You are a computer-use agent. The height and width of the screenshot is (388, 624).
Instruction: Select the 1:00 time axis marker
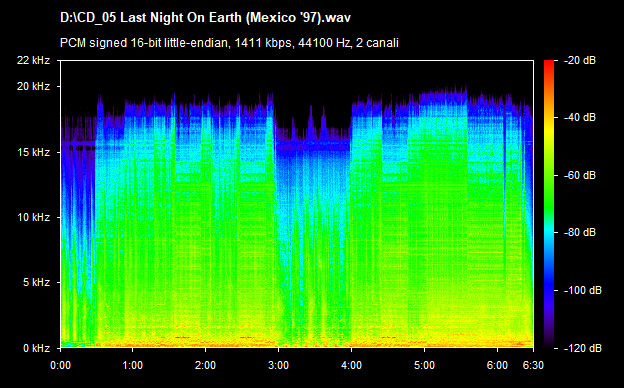point(133,365)
